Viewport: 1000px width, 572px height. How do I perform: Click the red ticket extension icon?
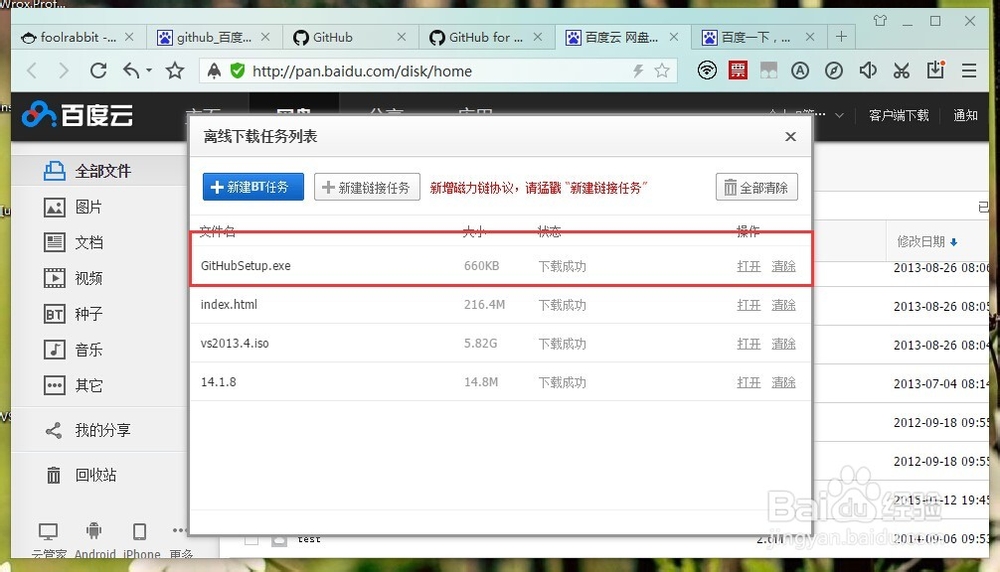coord(738,70)
